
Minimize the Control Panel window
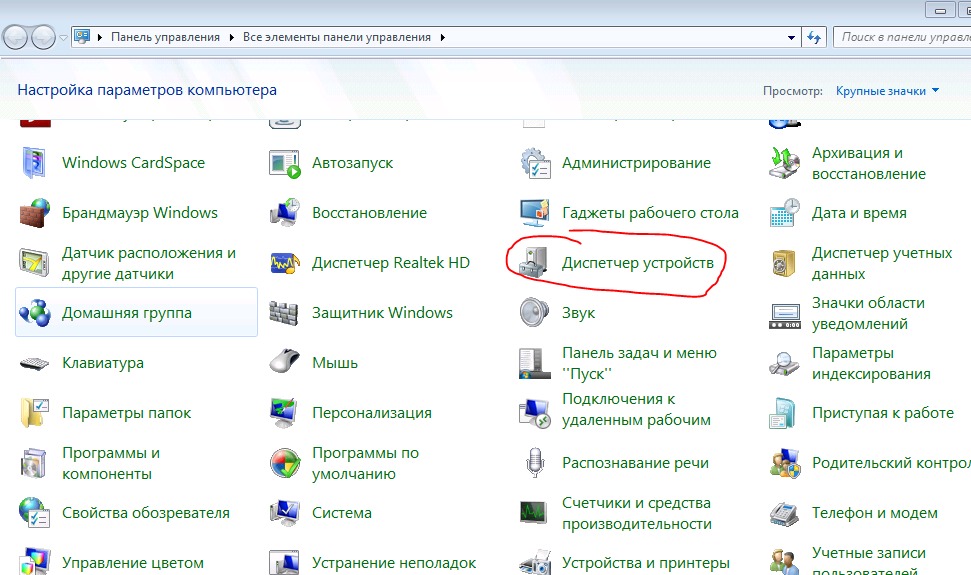pos(940,10)
